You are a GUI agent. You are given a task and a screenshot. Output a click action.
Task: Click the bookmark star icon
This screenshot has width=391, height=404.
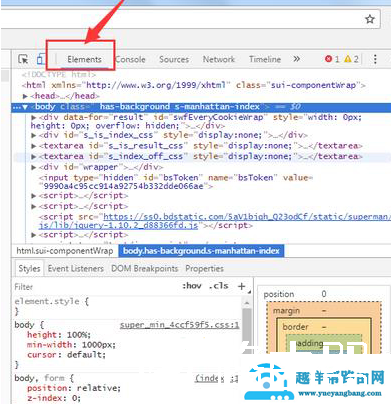(x=370, y=19)
